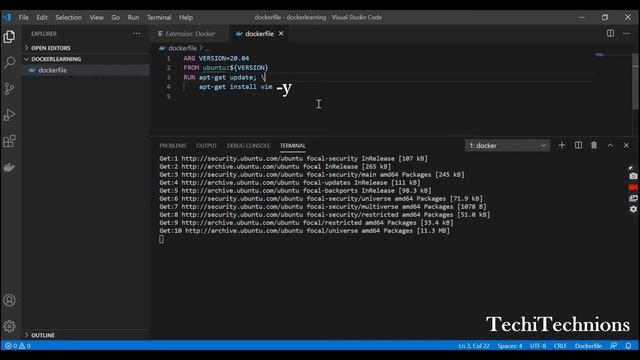
Task: Open the Manage gear icon
Action: (9, 326)
